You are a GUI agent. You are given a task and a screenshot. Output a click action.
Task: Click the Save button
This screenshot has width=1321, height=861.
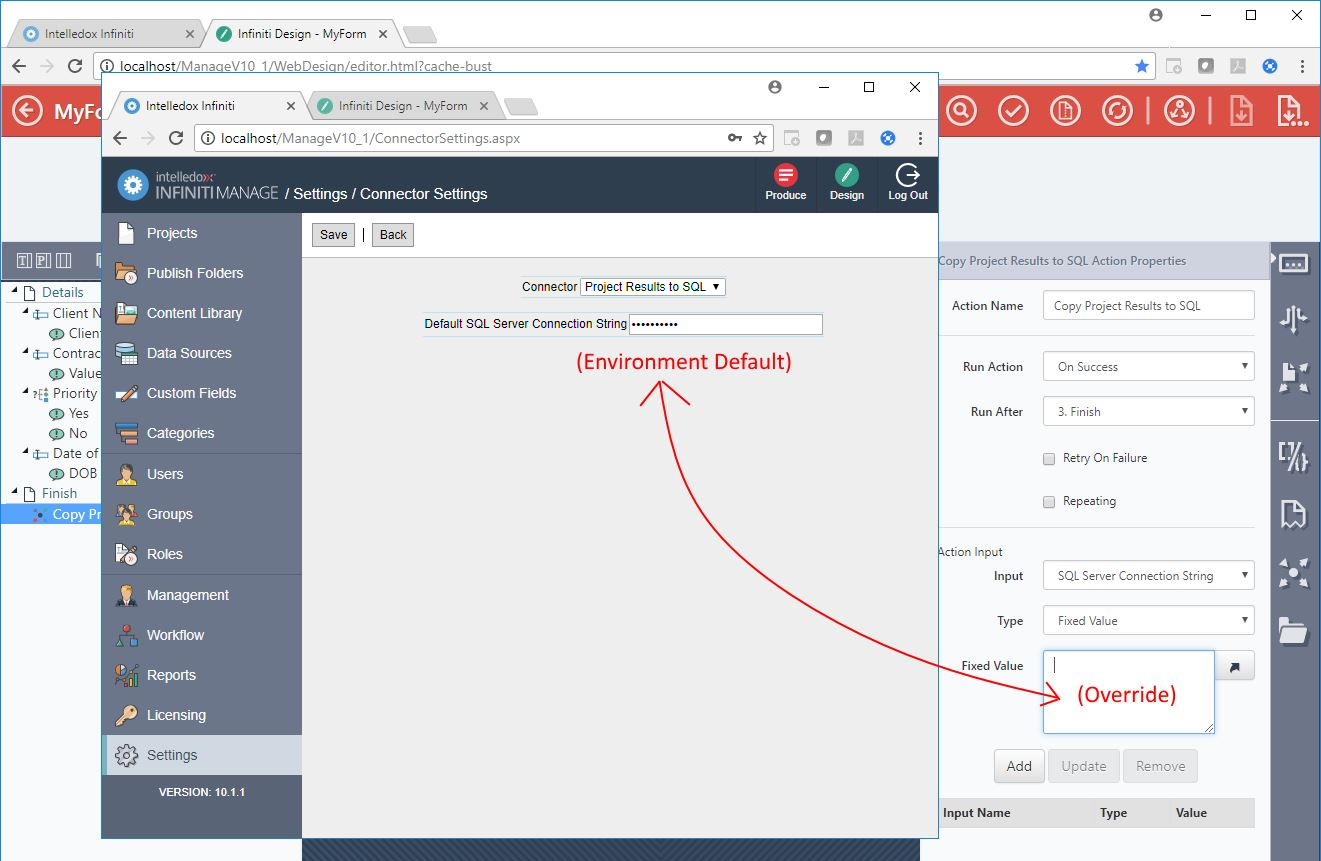[x=334, y=235]
